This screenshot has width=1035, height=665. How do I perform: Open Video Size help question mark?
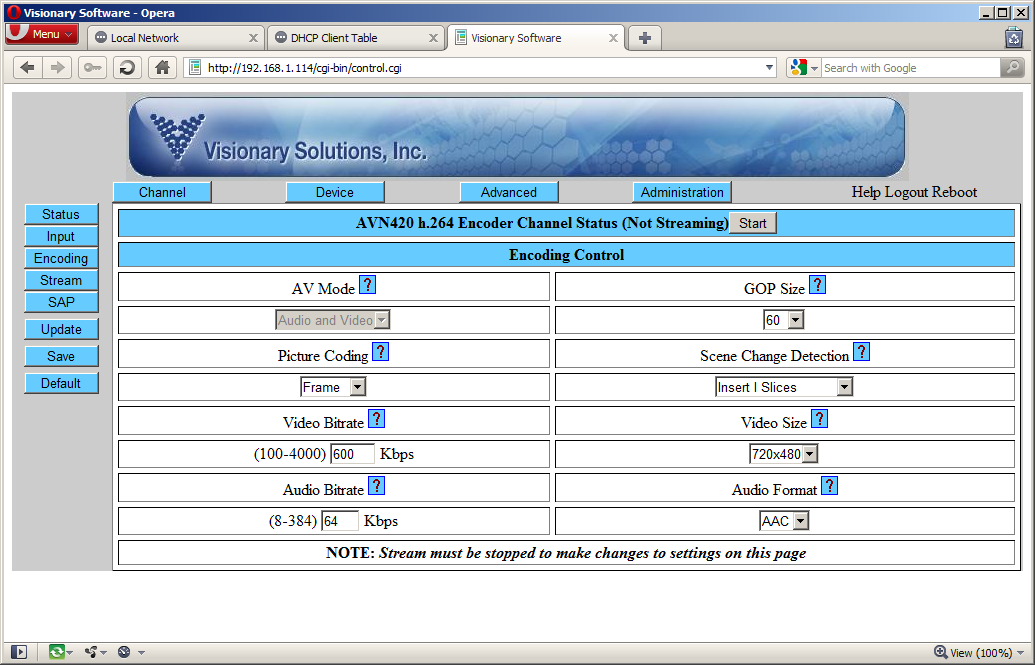(819, 418)
